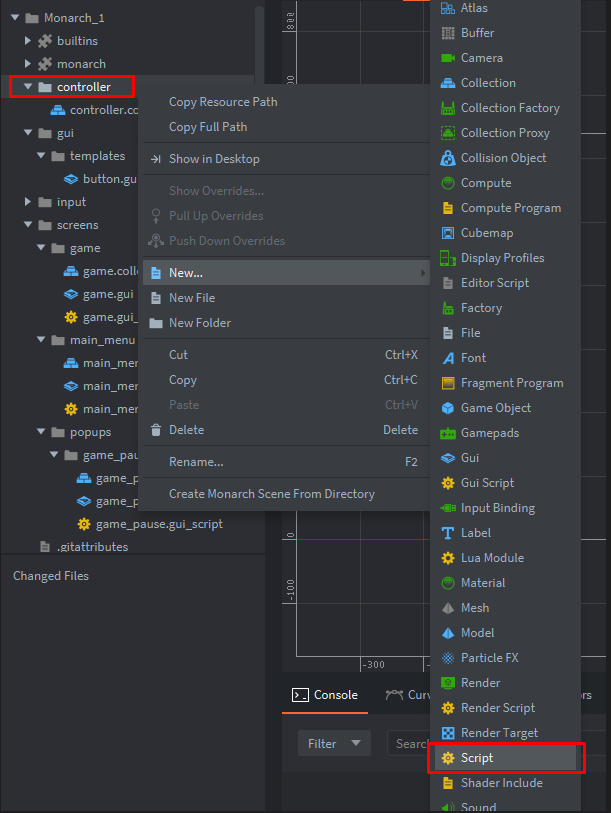Select the Font icon in the list
This screenshot has height=813, width=611.
tap(447, 358)
